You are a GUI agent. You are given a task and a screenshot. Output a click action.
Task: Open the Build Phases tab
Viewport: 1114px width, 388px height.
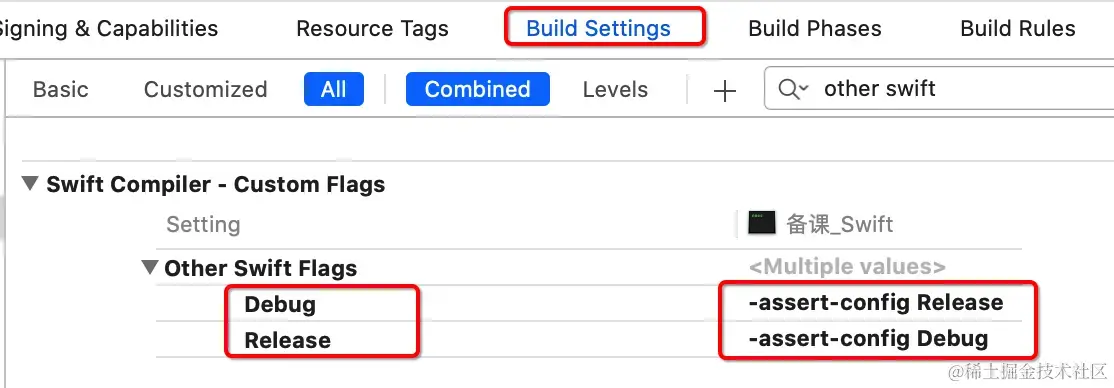[x=815, y=28]
